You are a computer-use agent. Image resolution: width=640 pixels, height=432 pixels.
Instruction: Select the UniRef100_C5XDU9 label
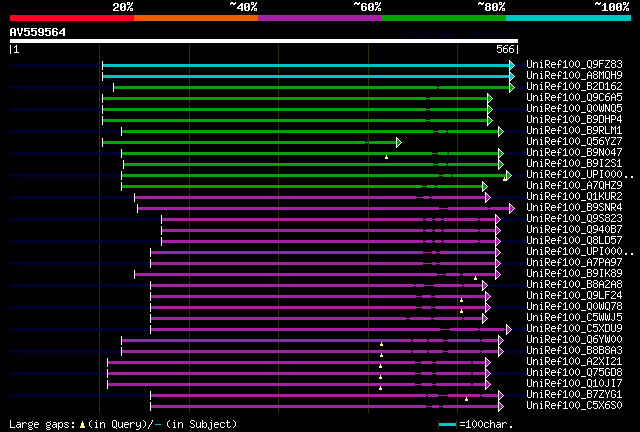point(574,329)
